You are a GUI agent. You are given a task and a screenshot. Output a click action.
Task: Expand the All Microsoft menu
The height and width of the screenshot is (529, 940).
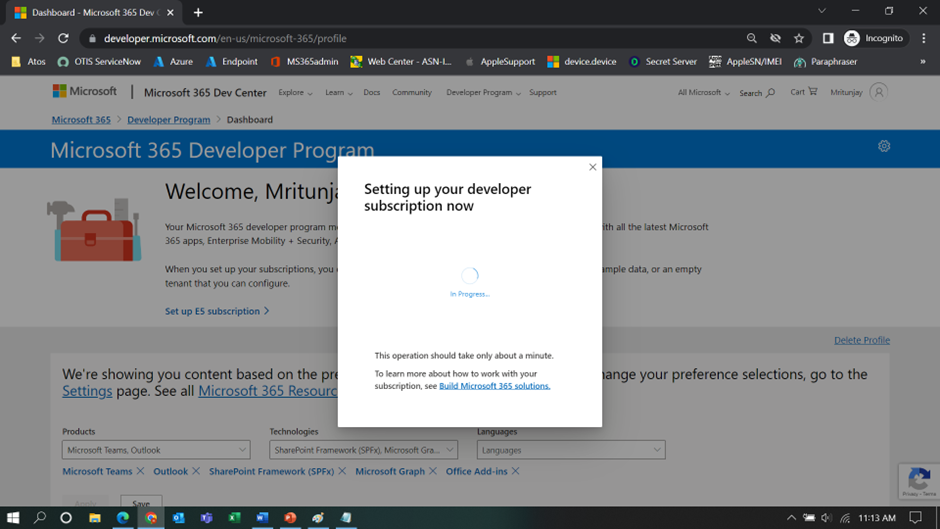pos(703,92)
